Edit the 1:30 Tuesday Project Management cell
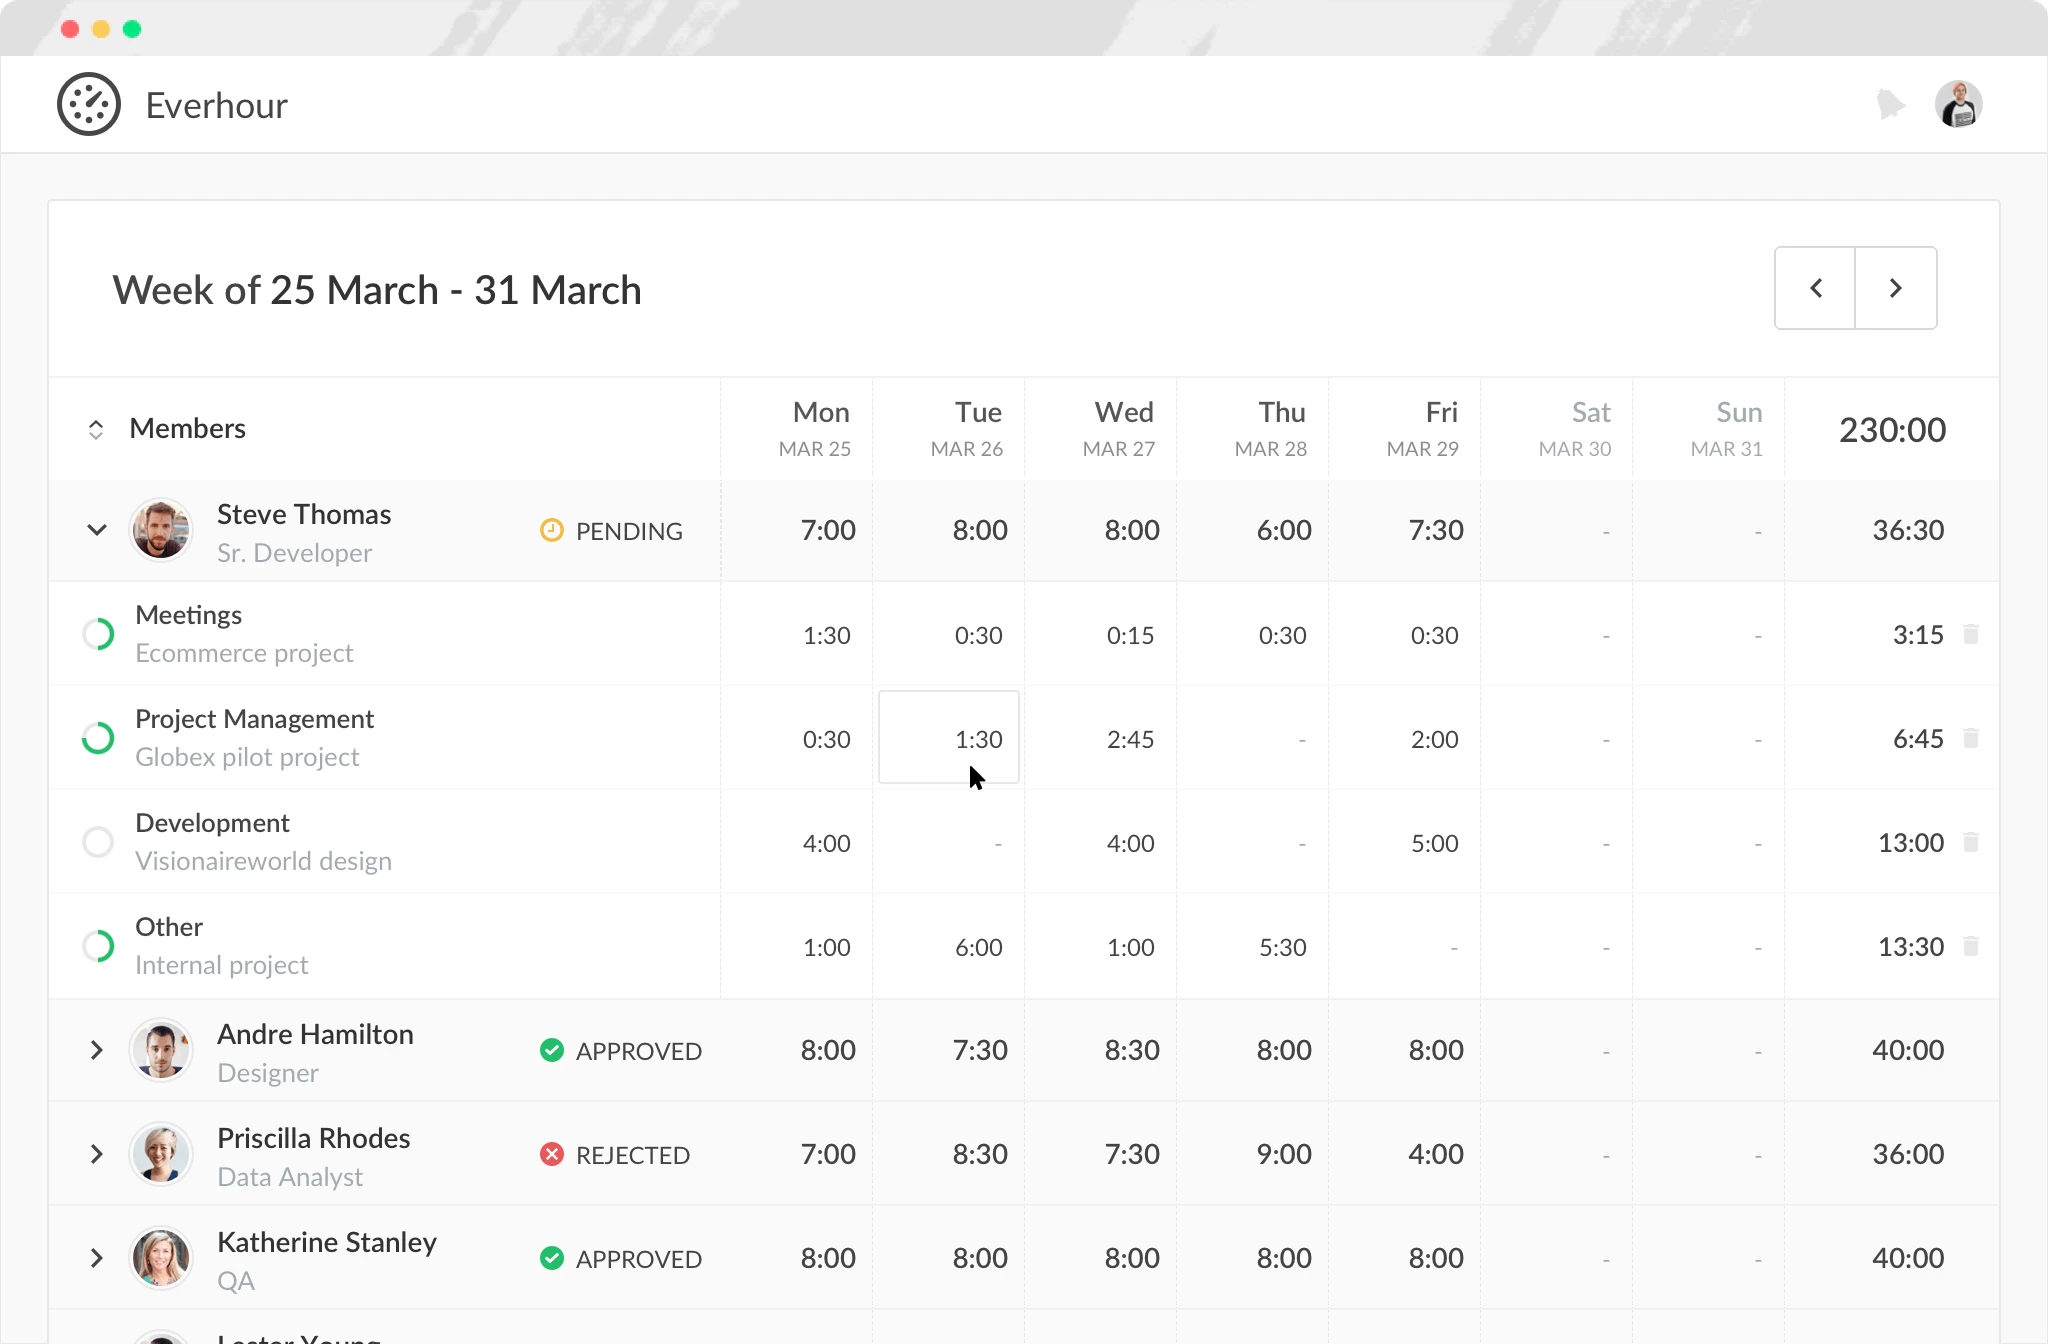Image resolution: width=2048 pixels, height=1344 pixels. pyautogui.click(x=948, y=738)
